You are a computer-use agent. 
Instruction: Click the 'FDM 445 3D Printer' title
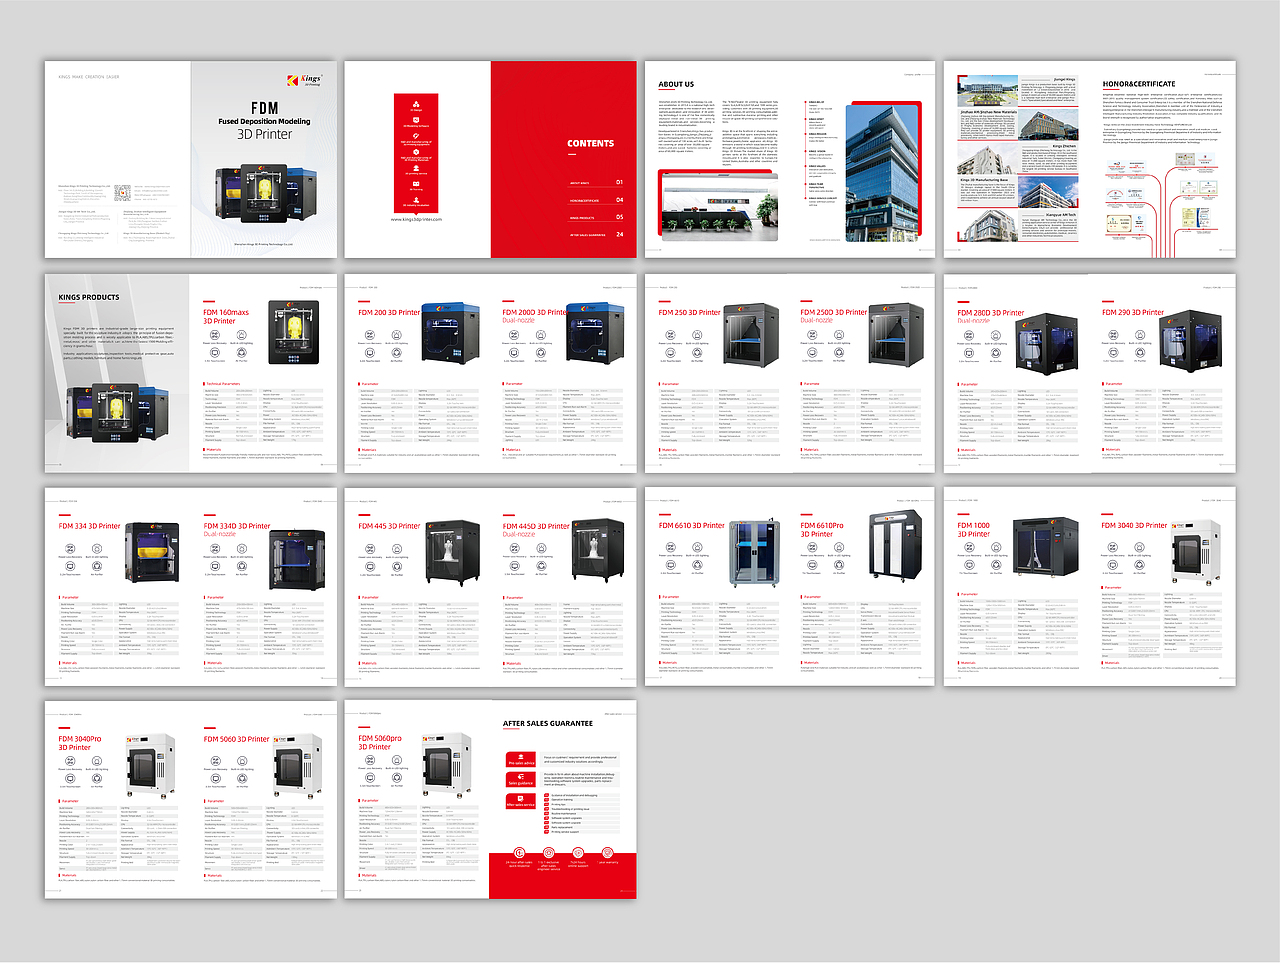389,526
